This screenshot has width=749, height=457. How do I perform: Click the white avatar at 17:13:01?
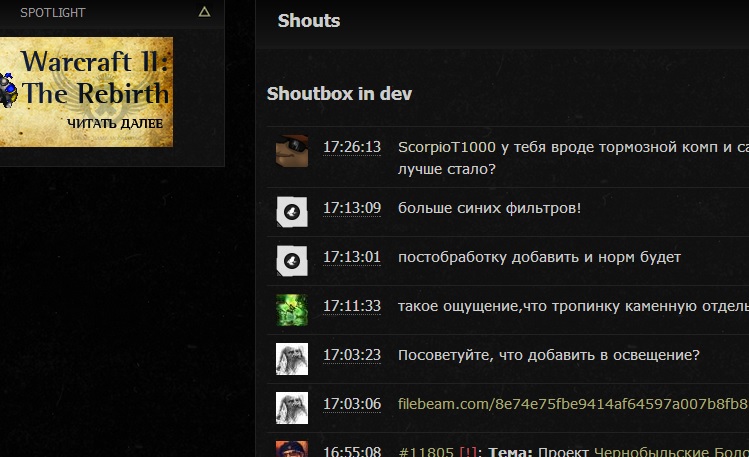292,261
